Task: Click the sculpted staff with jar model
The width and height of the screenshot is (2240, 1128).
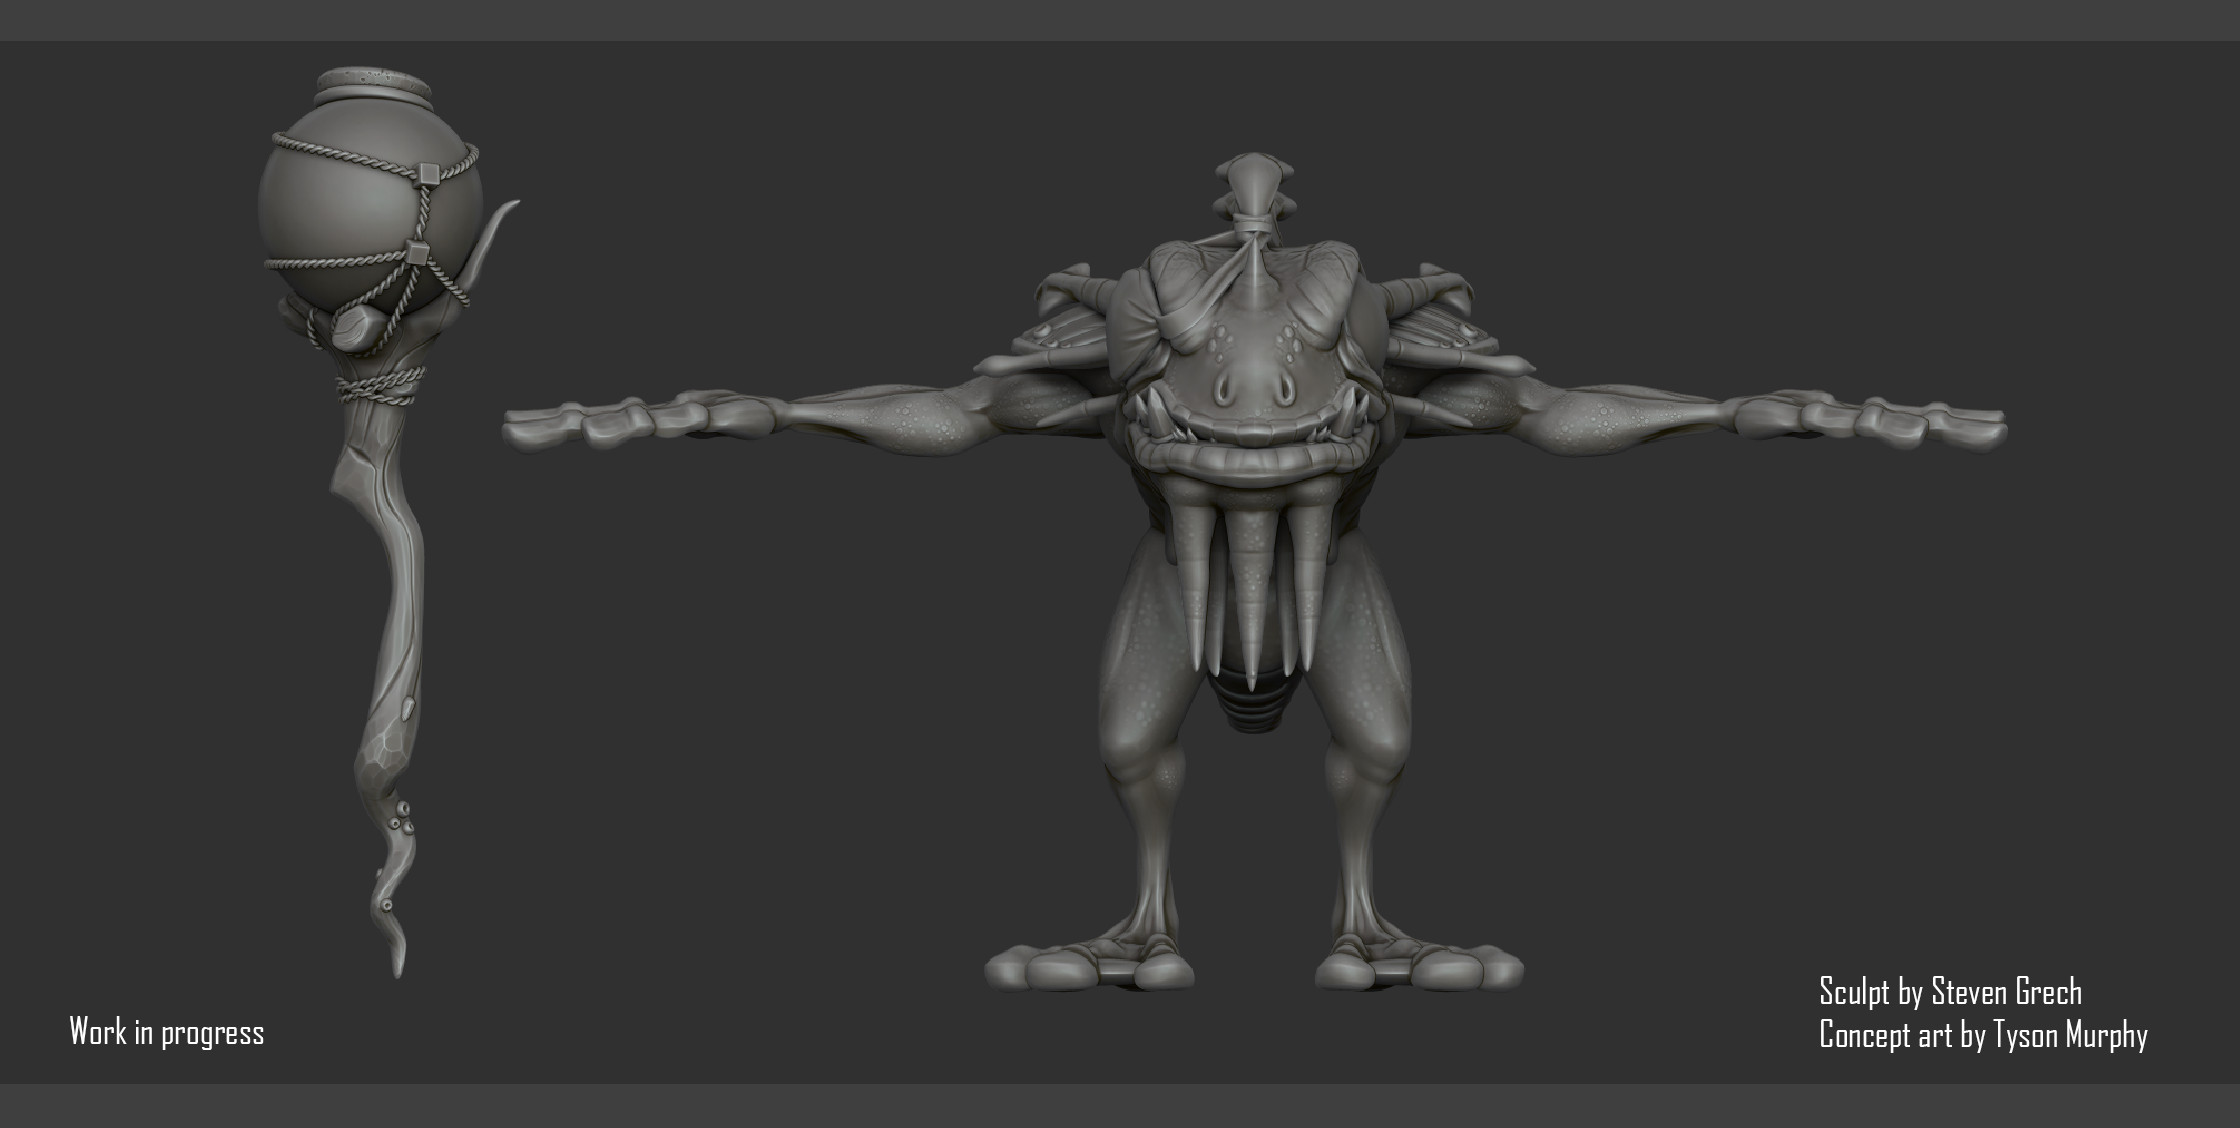Action: pyautogui.click(x=389, y=522)
